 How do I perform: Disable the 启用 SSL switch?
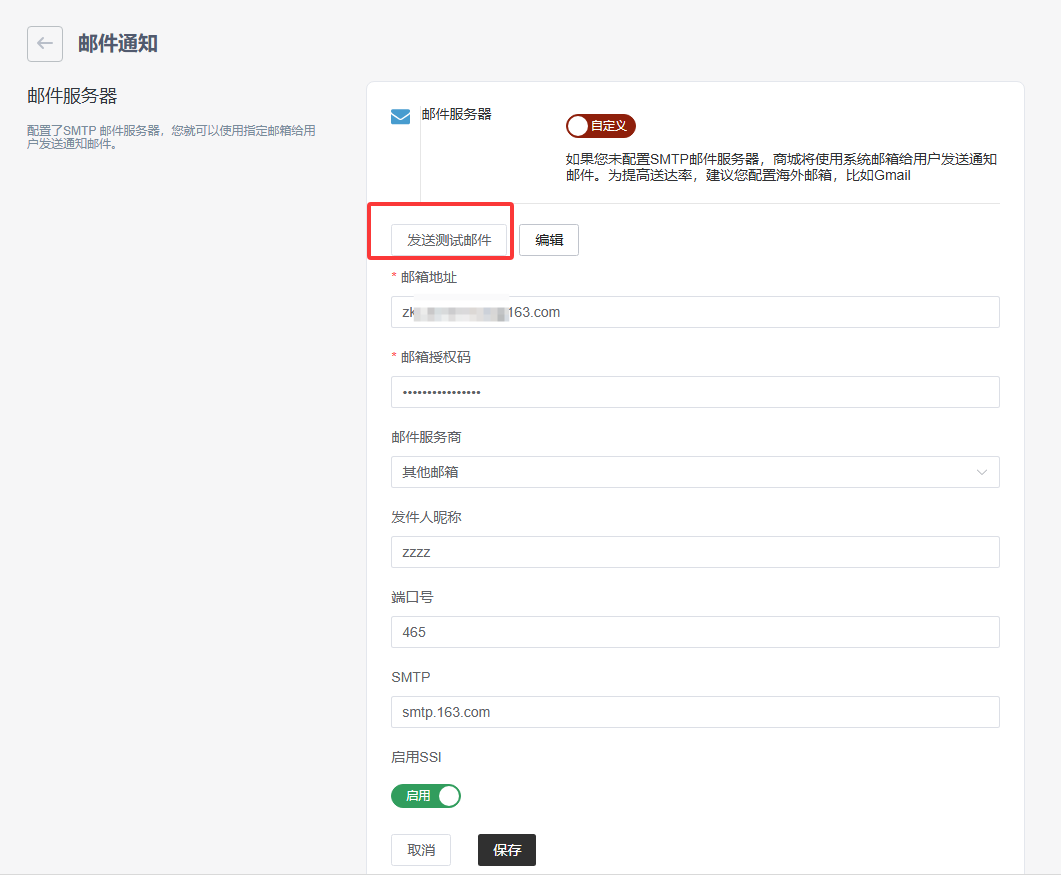click(x=426, y=796)
